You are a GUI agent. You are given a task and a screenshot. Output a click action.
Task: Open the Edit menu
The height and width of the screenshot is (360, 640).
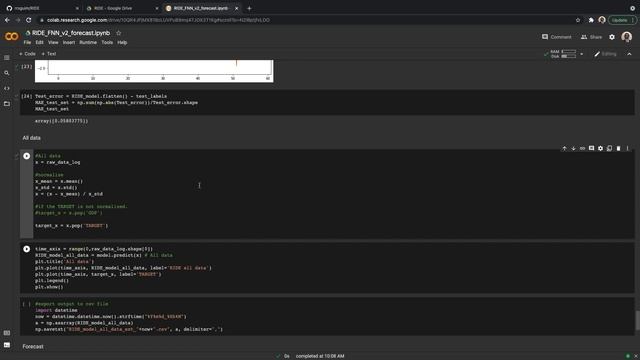click(39, 42)
